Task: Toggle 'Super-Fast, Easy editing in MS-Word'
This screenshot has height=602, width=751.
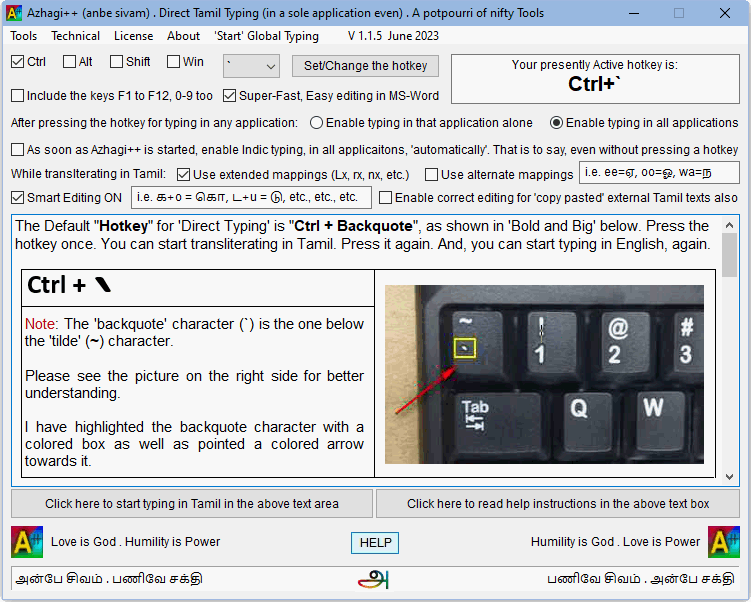Action: click(x=229, y=96)
